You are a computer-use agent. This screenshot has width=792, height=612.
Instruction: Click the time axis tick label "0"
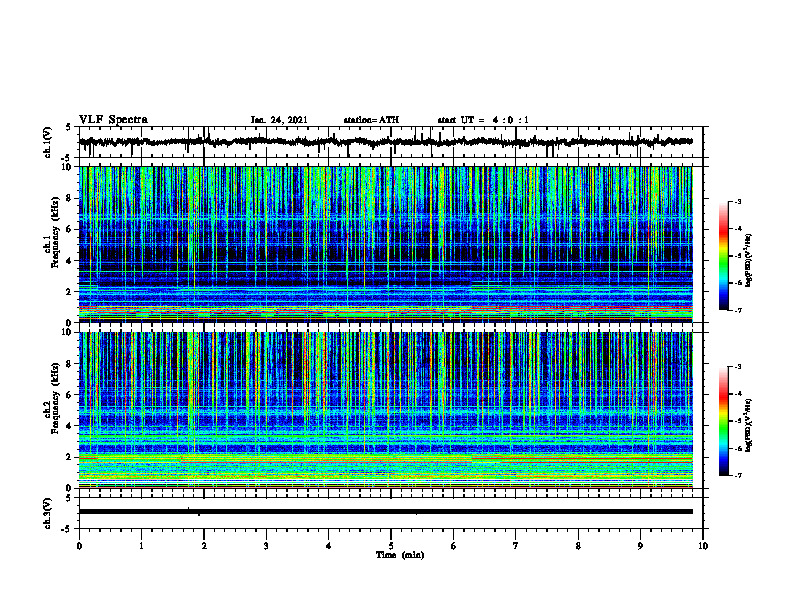79,546
